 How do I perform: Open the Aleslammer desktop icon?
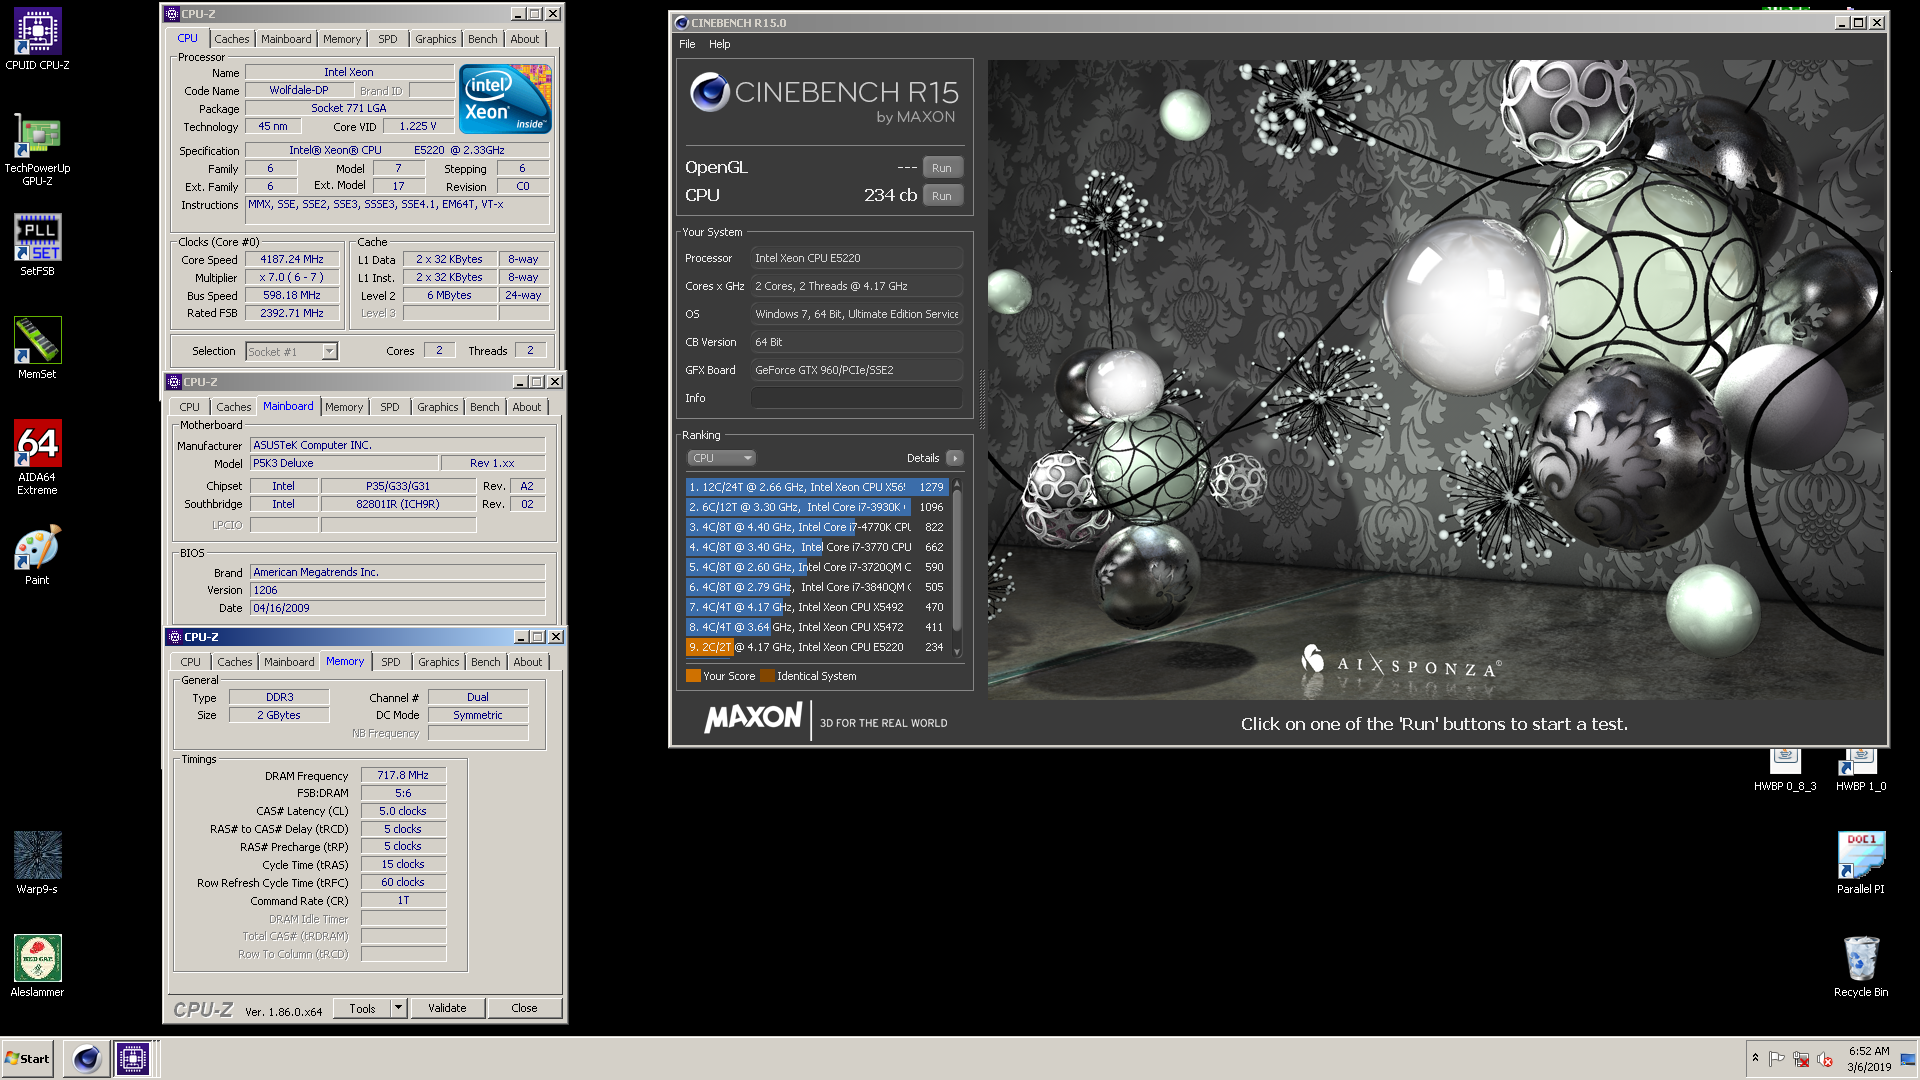37,965
